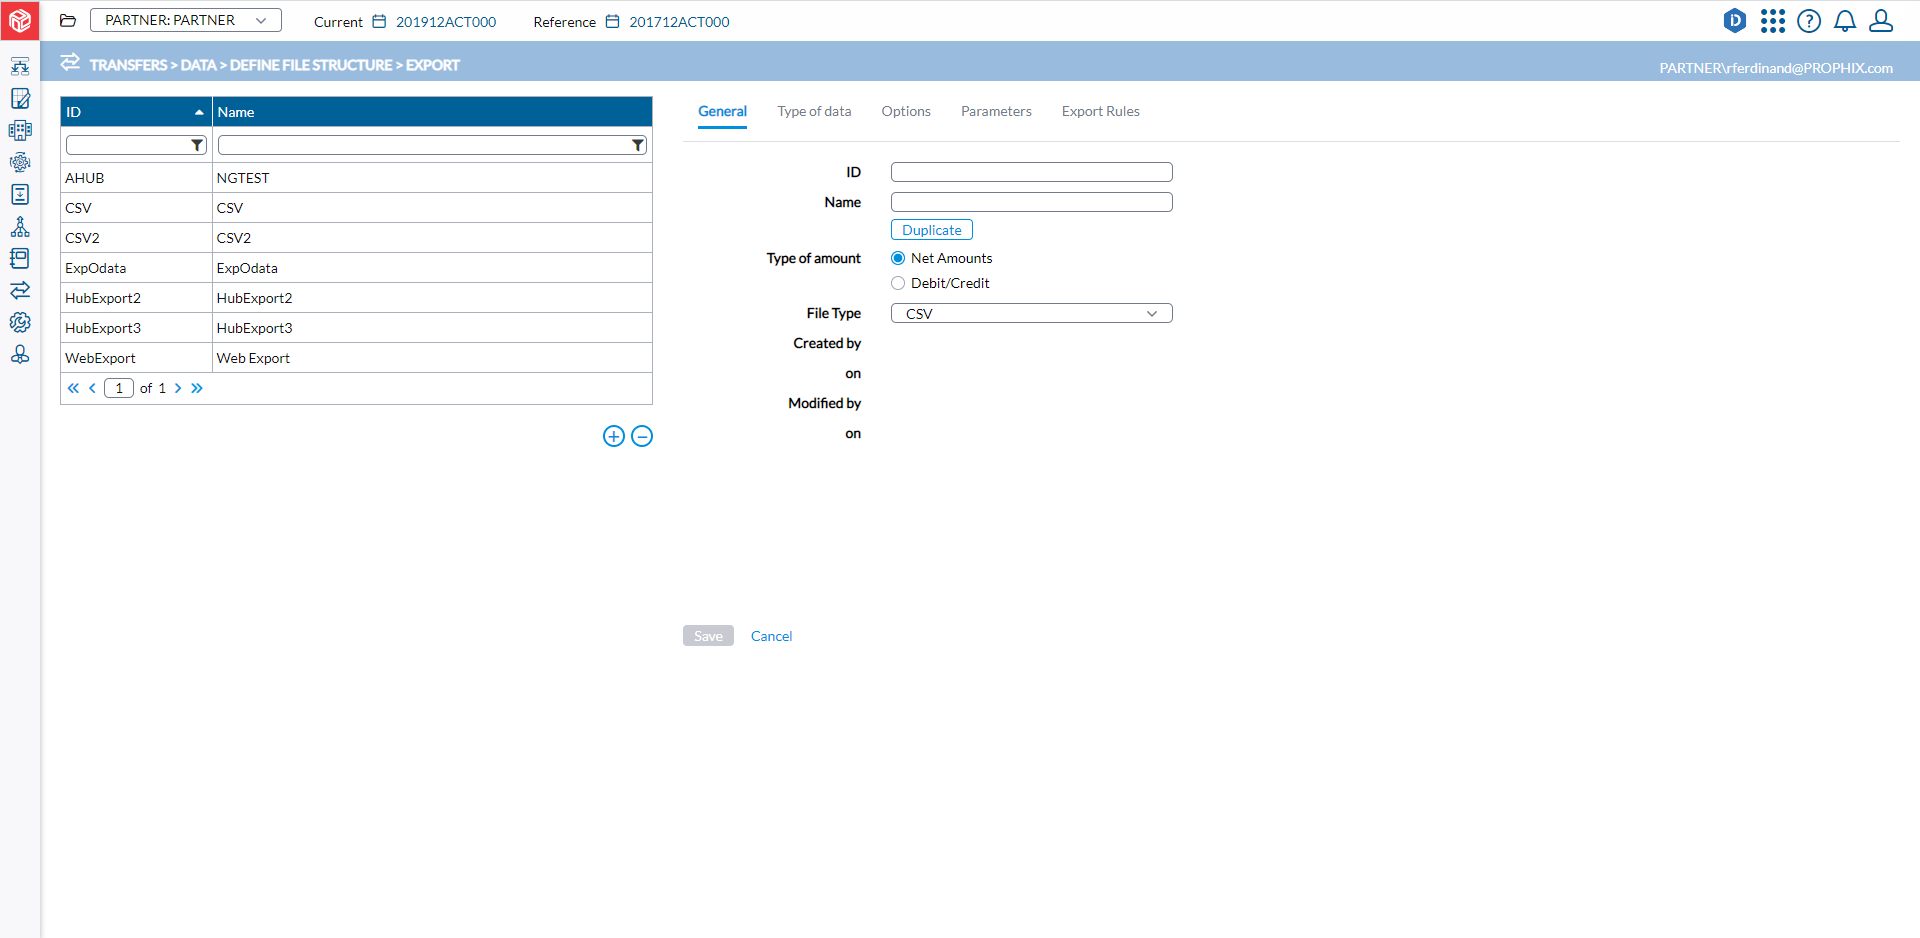Open the notifications bell icon
Screen dimensions: 1920x938
[x=1845, y=21]
